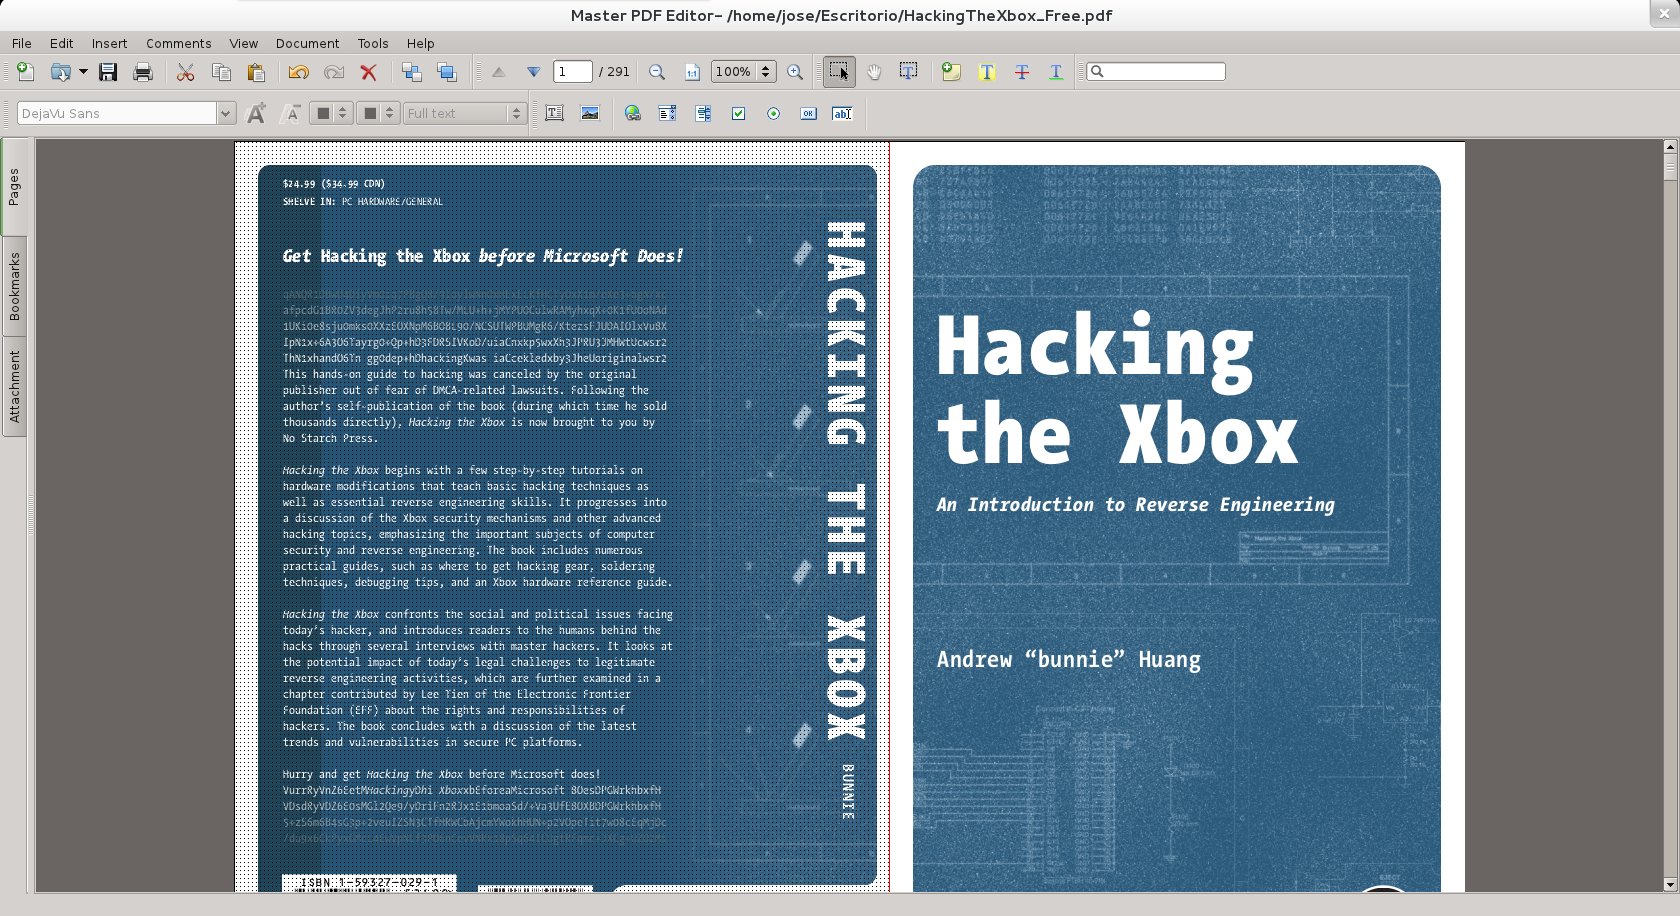
Task: Switch to the Attachment side tab
Action: coord(14,386)
